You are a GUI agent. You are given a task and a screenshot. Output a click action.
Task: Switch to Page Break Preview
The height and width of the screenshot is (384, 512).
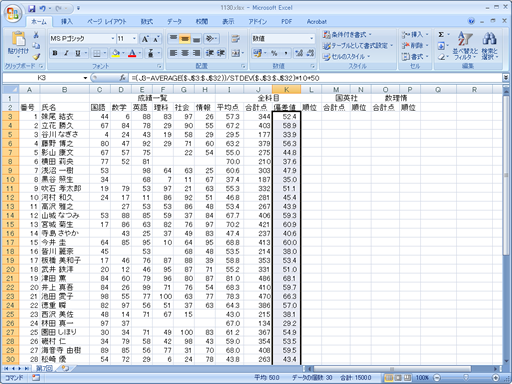[408, 378]
